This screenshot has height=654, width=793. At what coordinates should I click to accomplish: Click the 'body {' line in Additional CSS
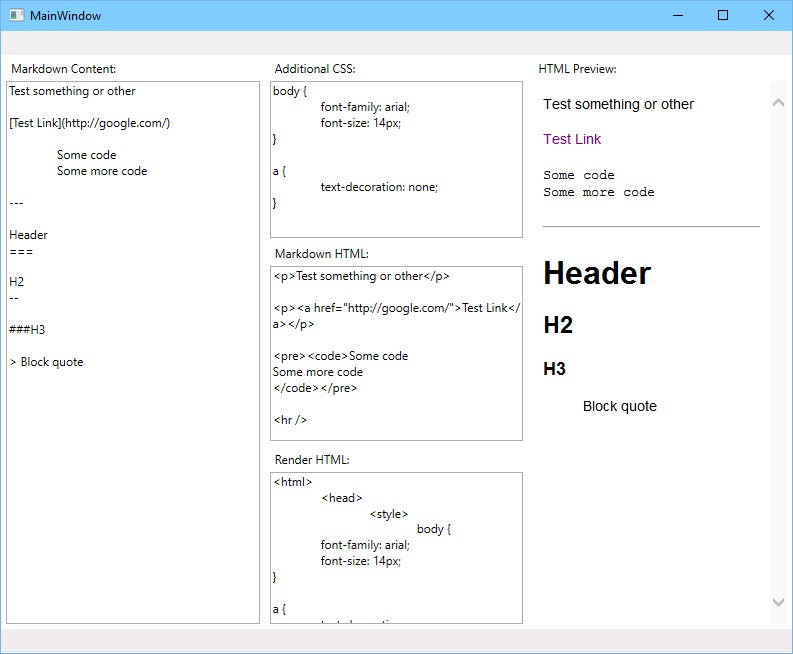[x=290, y=91]
